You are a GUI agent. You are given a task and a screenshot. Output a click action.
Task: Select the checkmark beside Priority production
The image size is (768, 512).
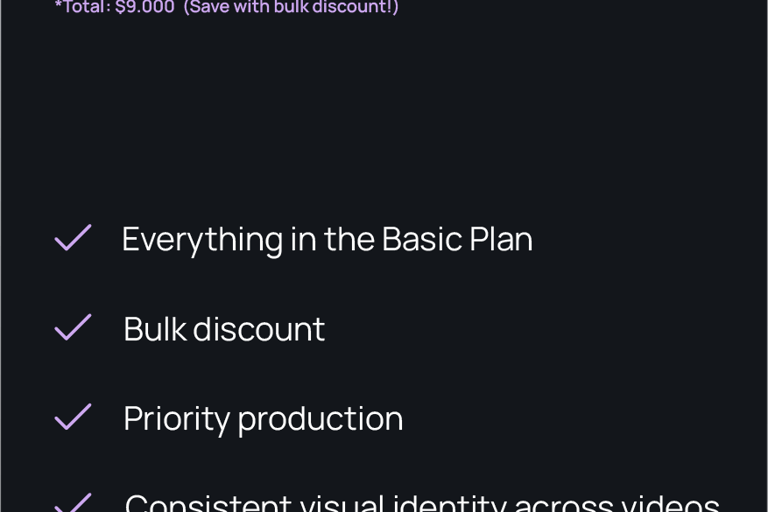72,416
